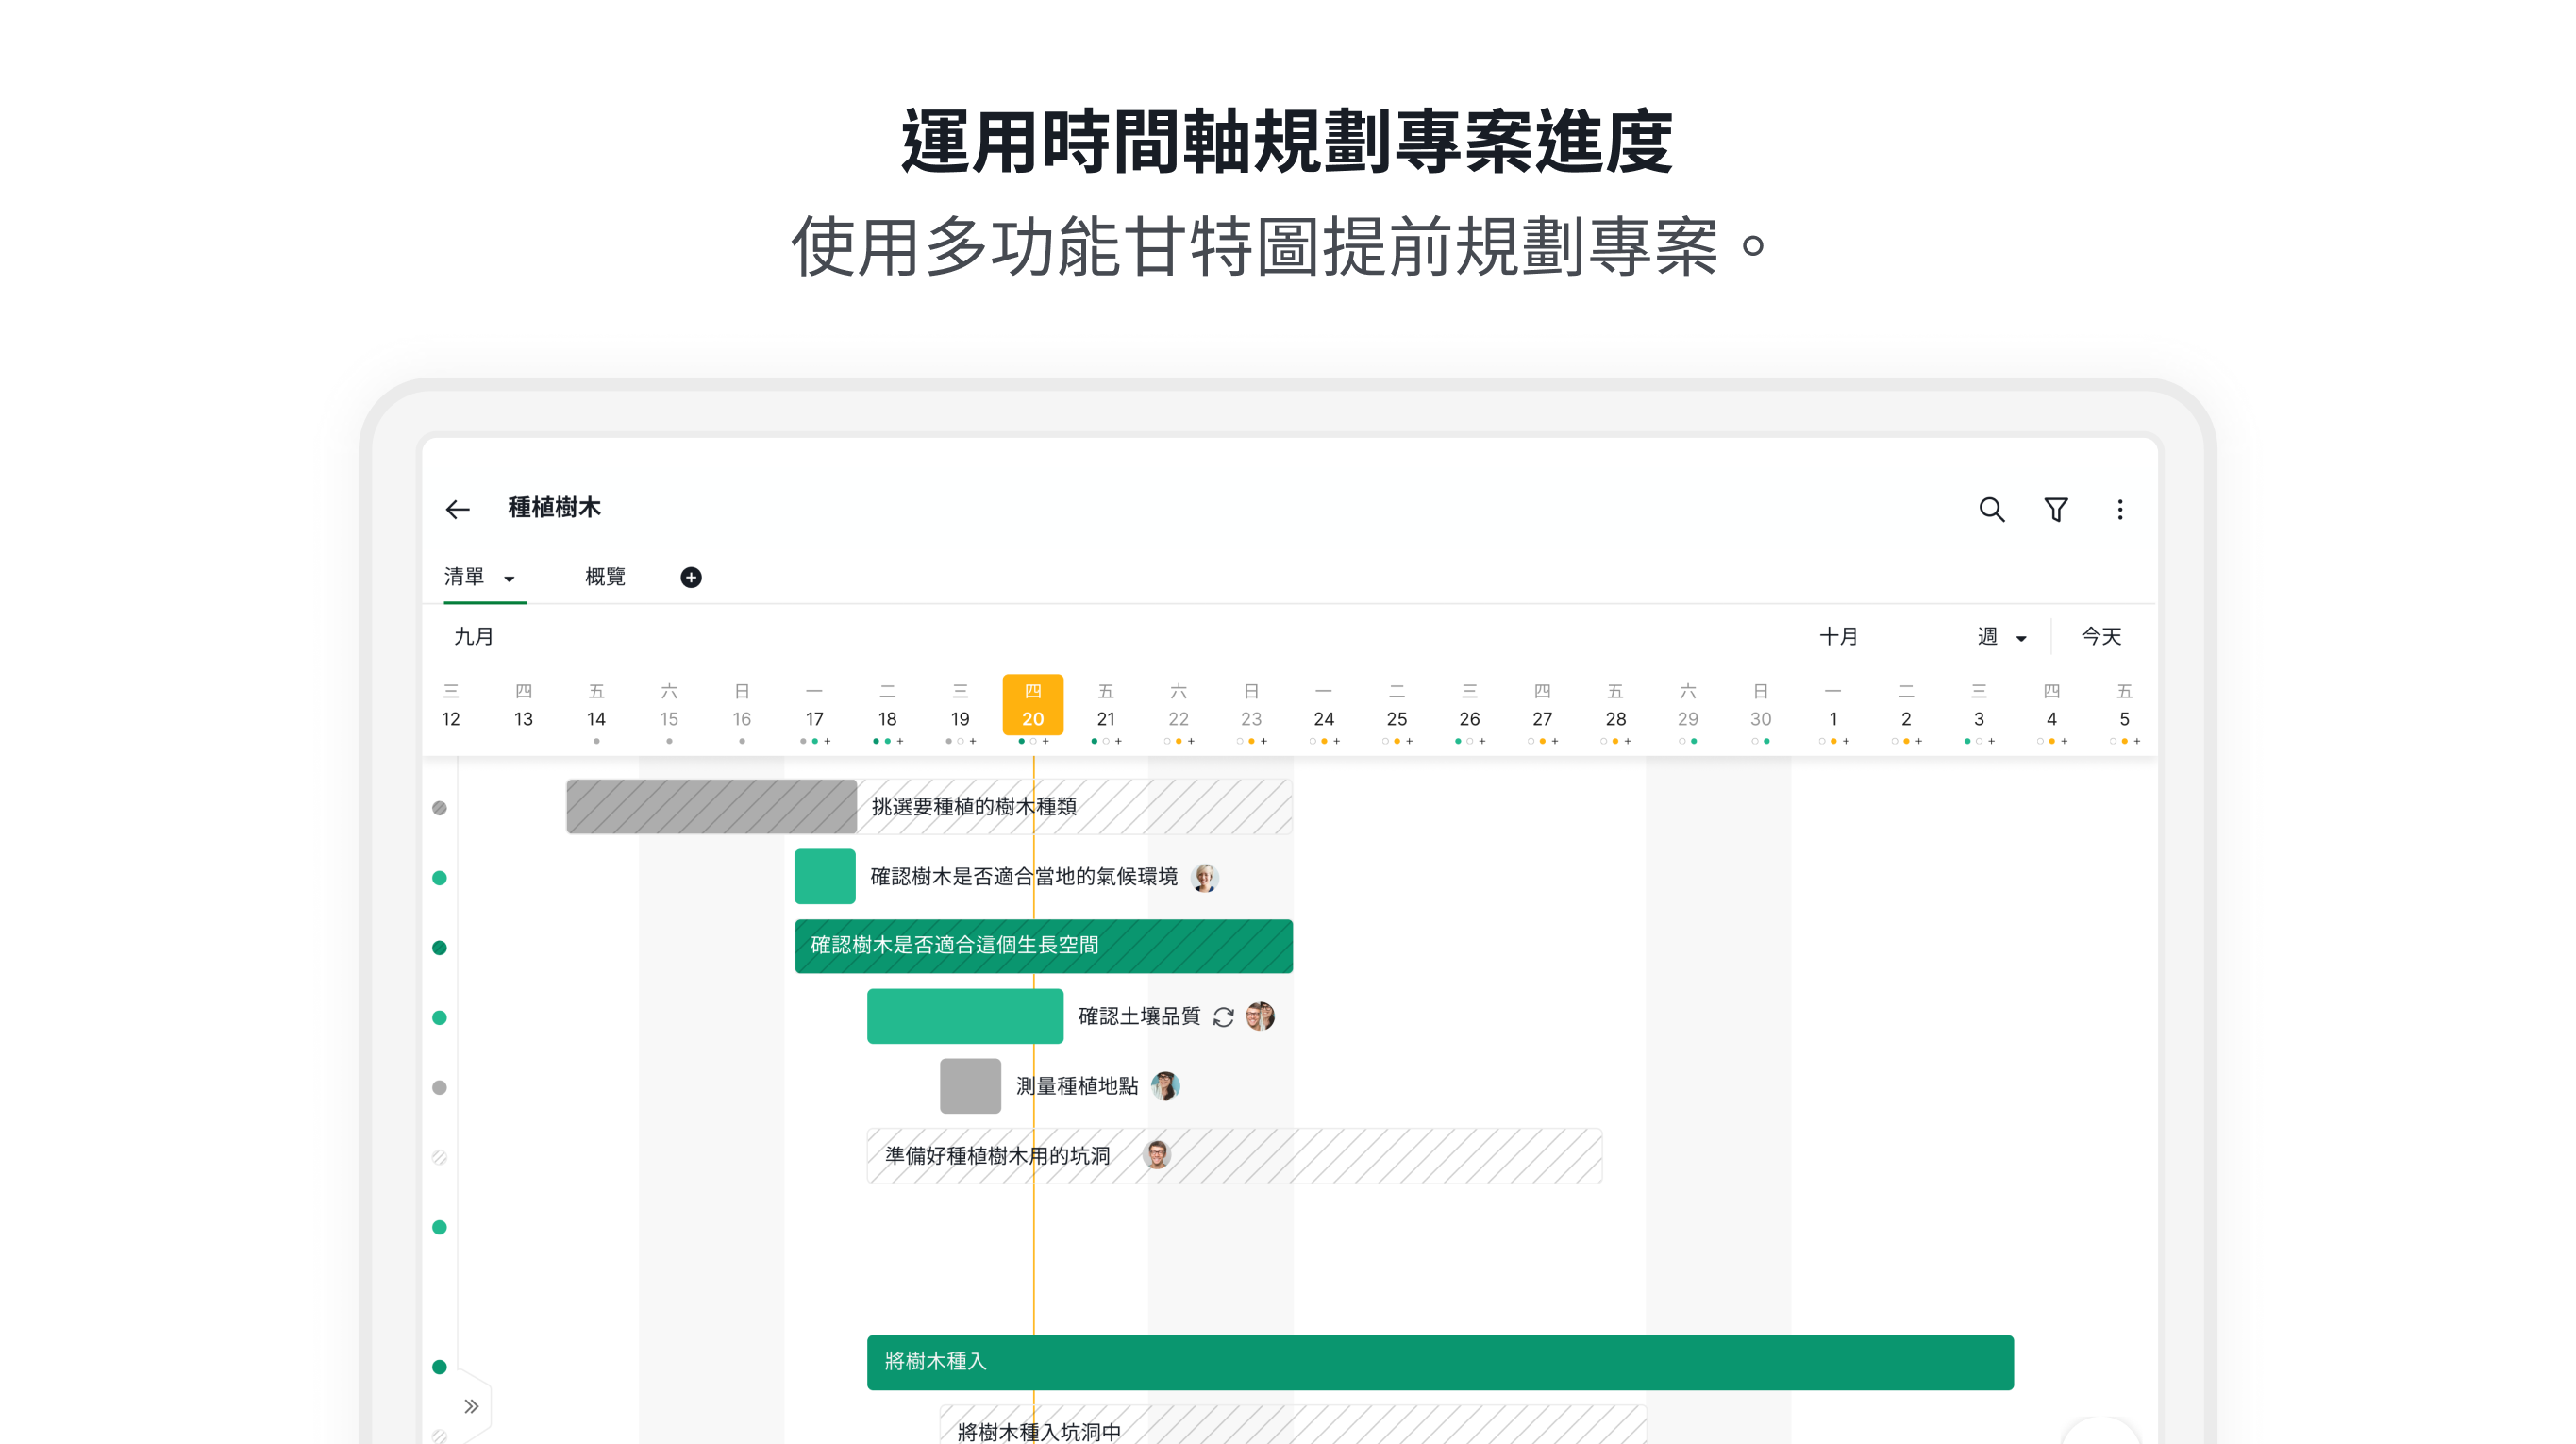
Task: Select the grey bar of 挑選要種植的樹木種類
Action: coord(711,806)
